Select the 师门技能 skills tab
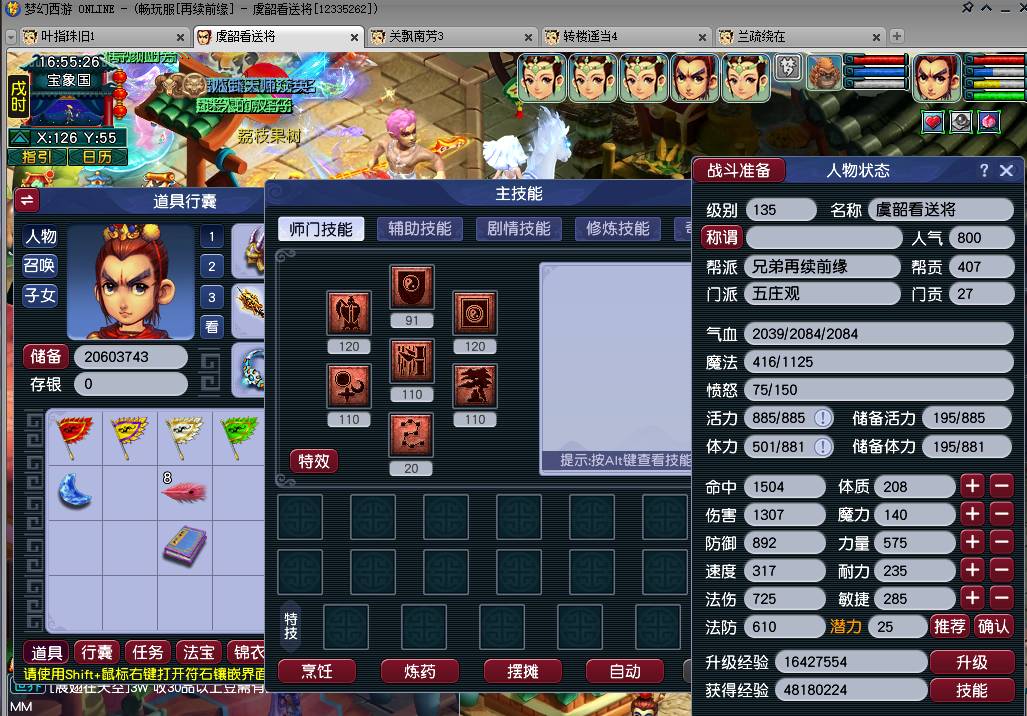Viewport: 1027px width, 716px height. click(x=321, y=229)
